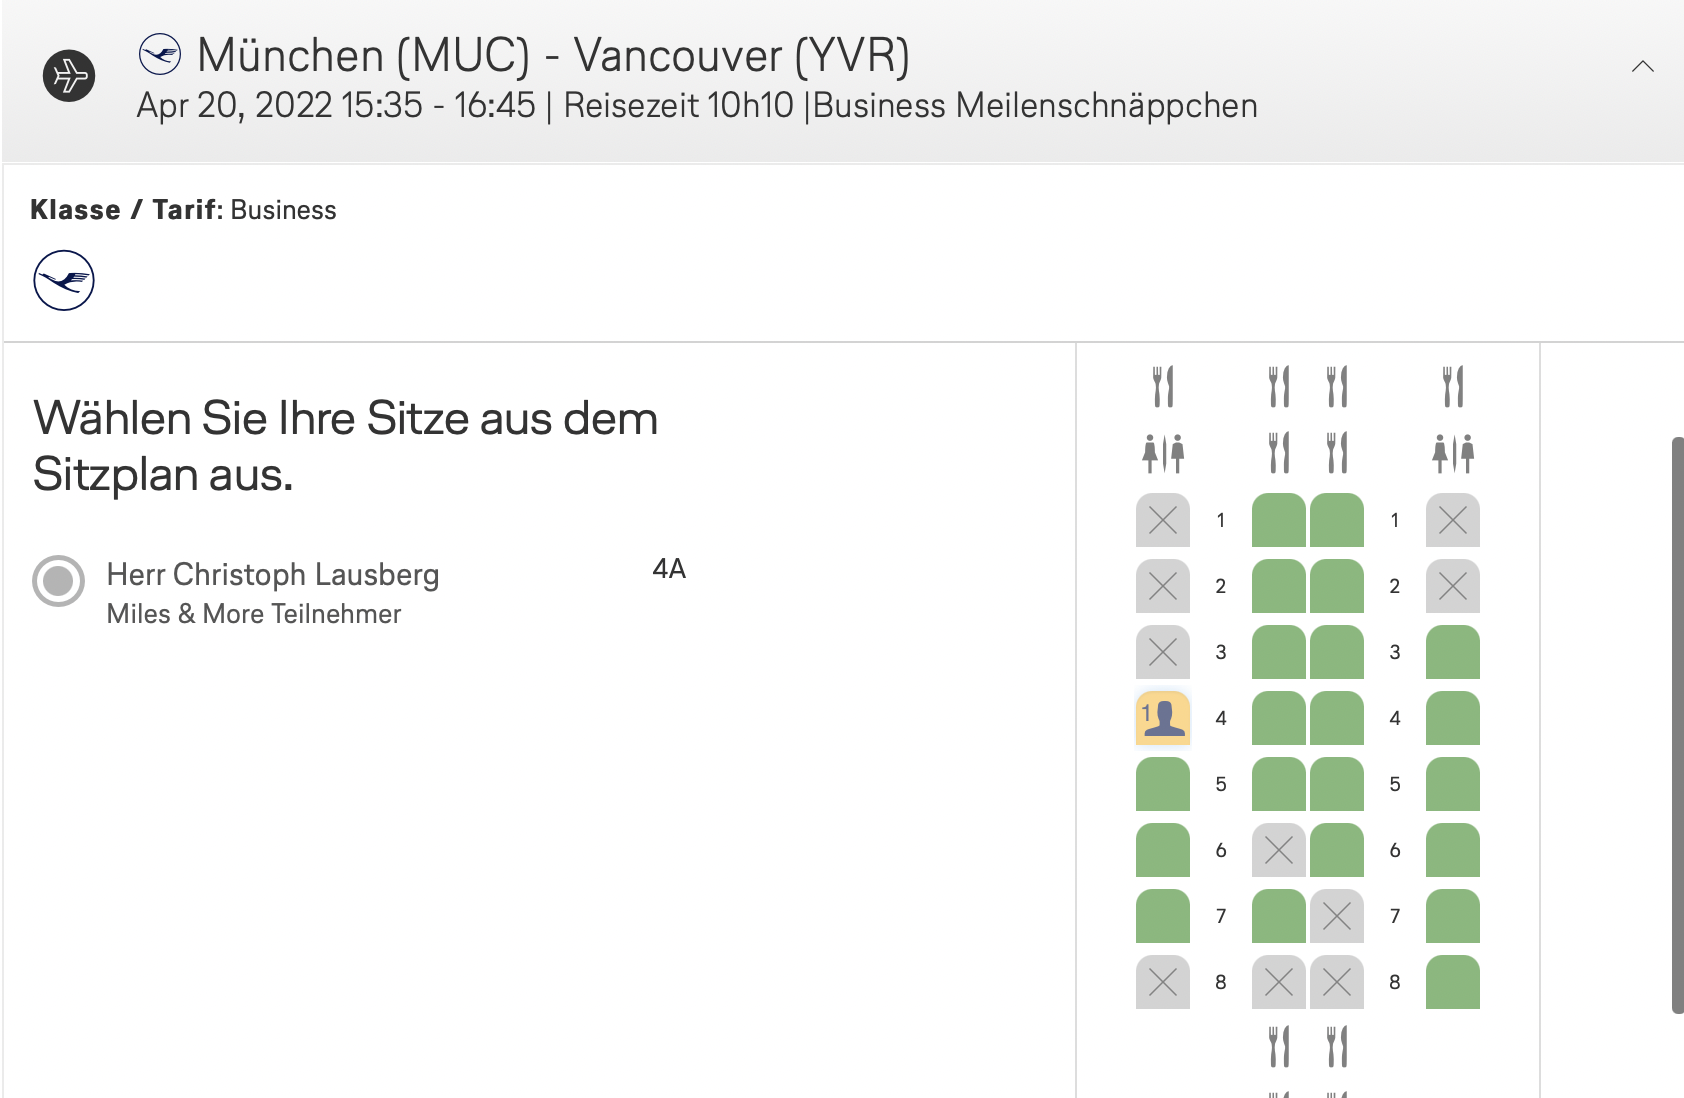Click the blocked right window seat in row 2

point(1452,586)
